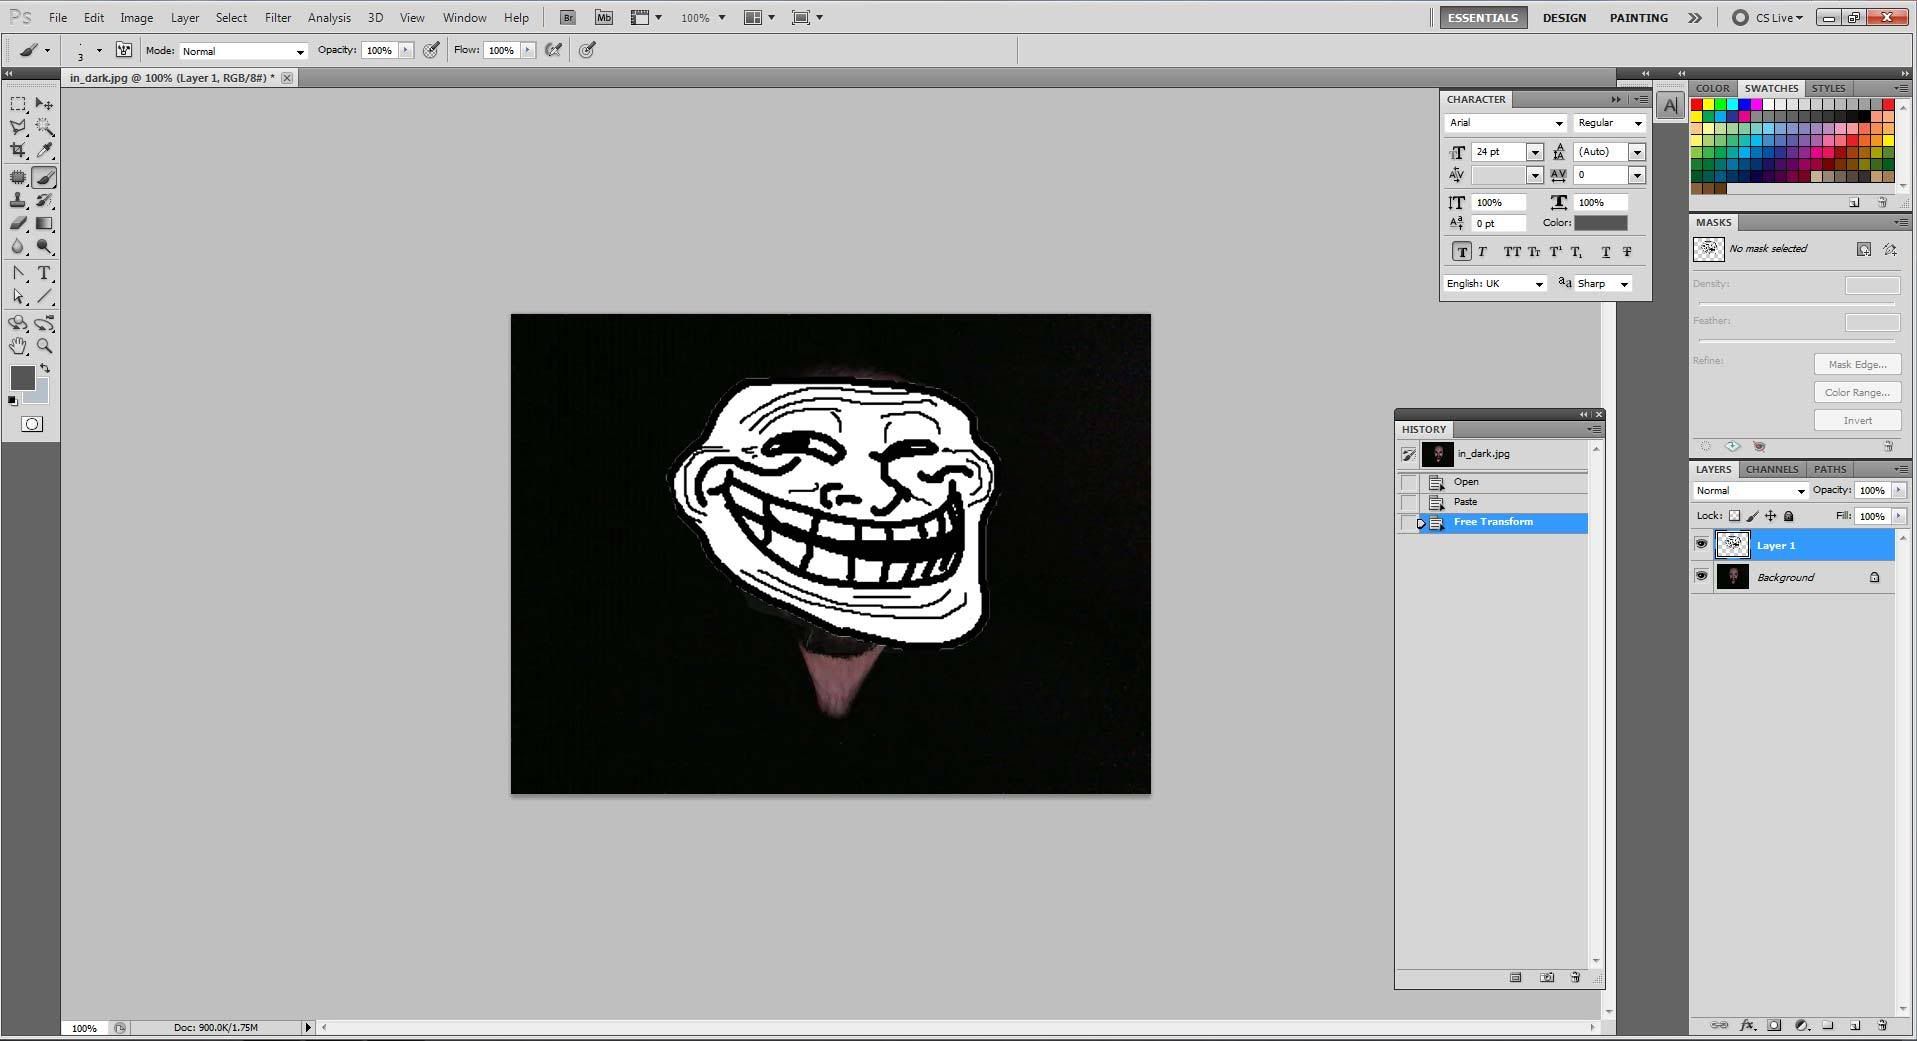Toggle lock transparent pixels

pos(1735,516)
